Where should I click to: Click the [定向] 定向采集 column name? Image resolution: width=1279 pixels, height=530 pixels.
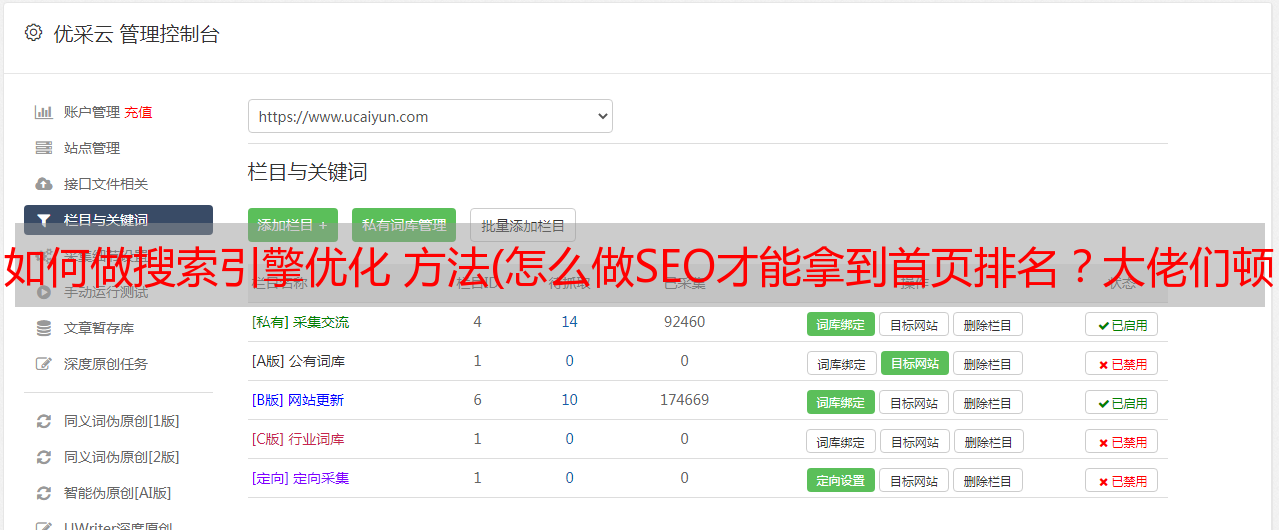(x=300, y=478)
